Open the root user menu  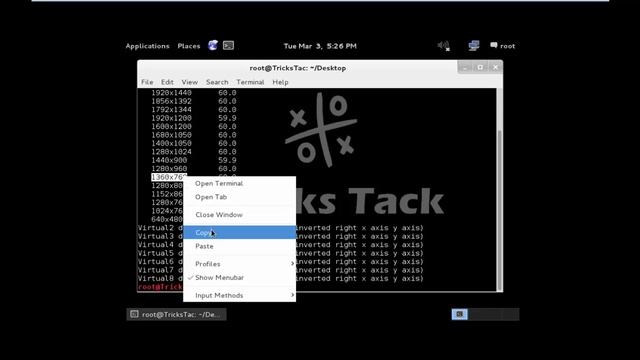[503, 46]
